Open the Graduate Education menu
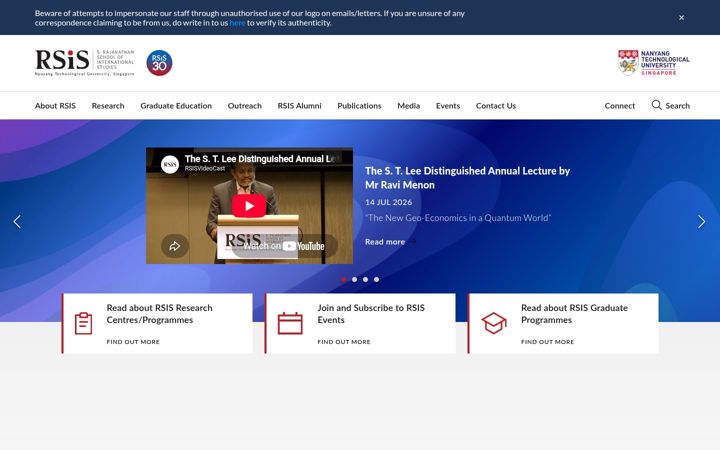This screenshot has width=720, height=450. tap(176, 106)
